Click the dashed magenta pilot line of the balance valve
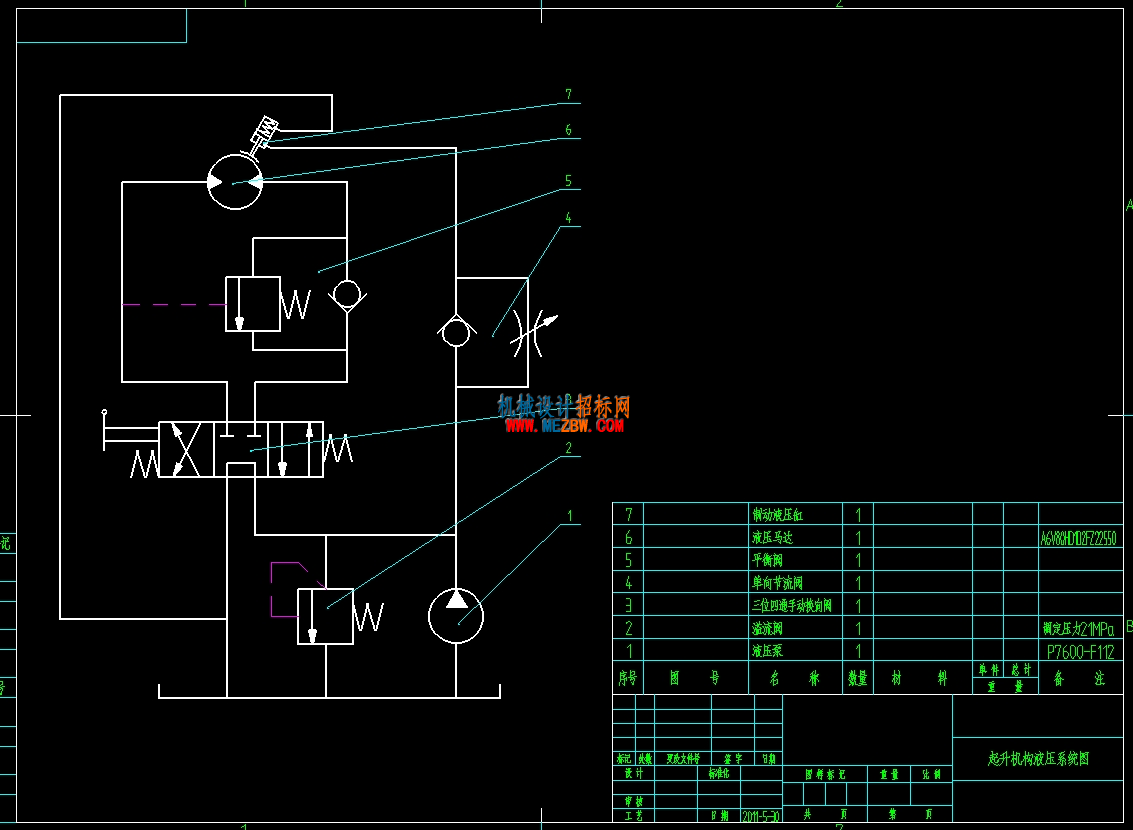Viewport: 1133px width, 830px height. point(174,305)
